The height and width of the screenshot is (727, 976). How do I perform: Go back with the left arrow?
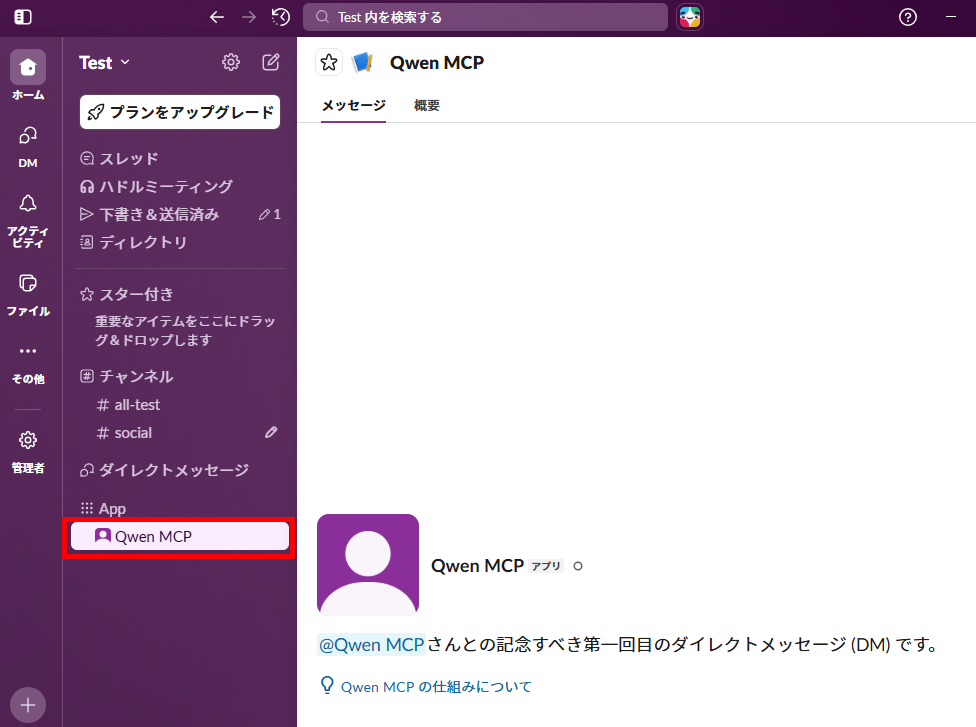coord(217,17)
